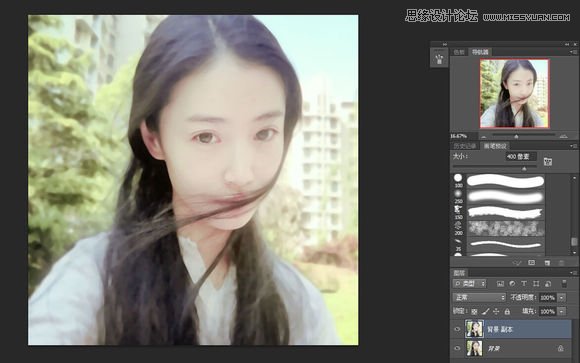580x363 pixels.
Task: Click the lock icon on 背景 layer
Action: point(561,348)
